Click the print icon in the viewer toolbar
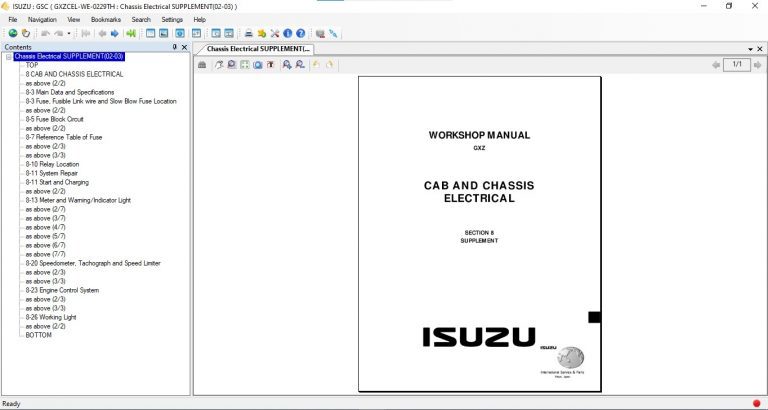The image size is (768, 410). click(x=202, y=65)
